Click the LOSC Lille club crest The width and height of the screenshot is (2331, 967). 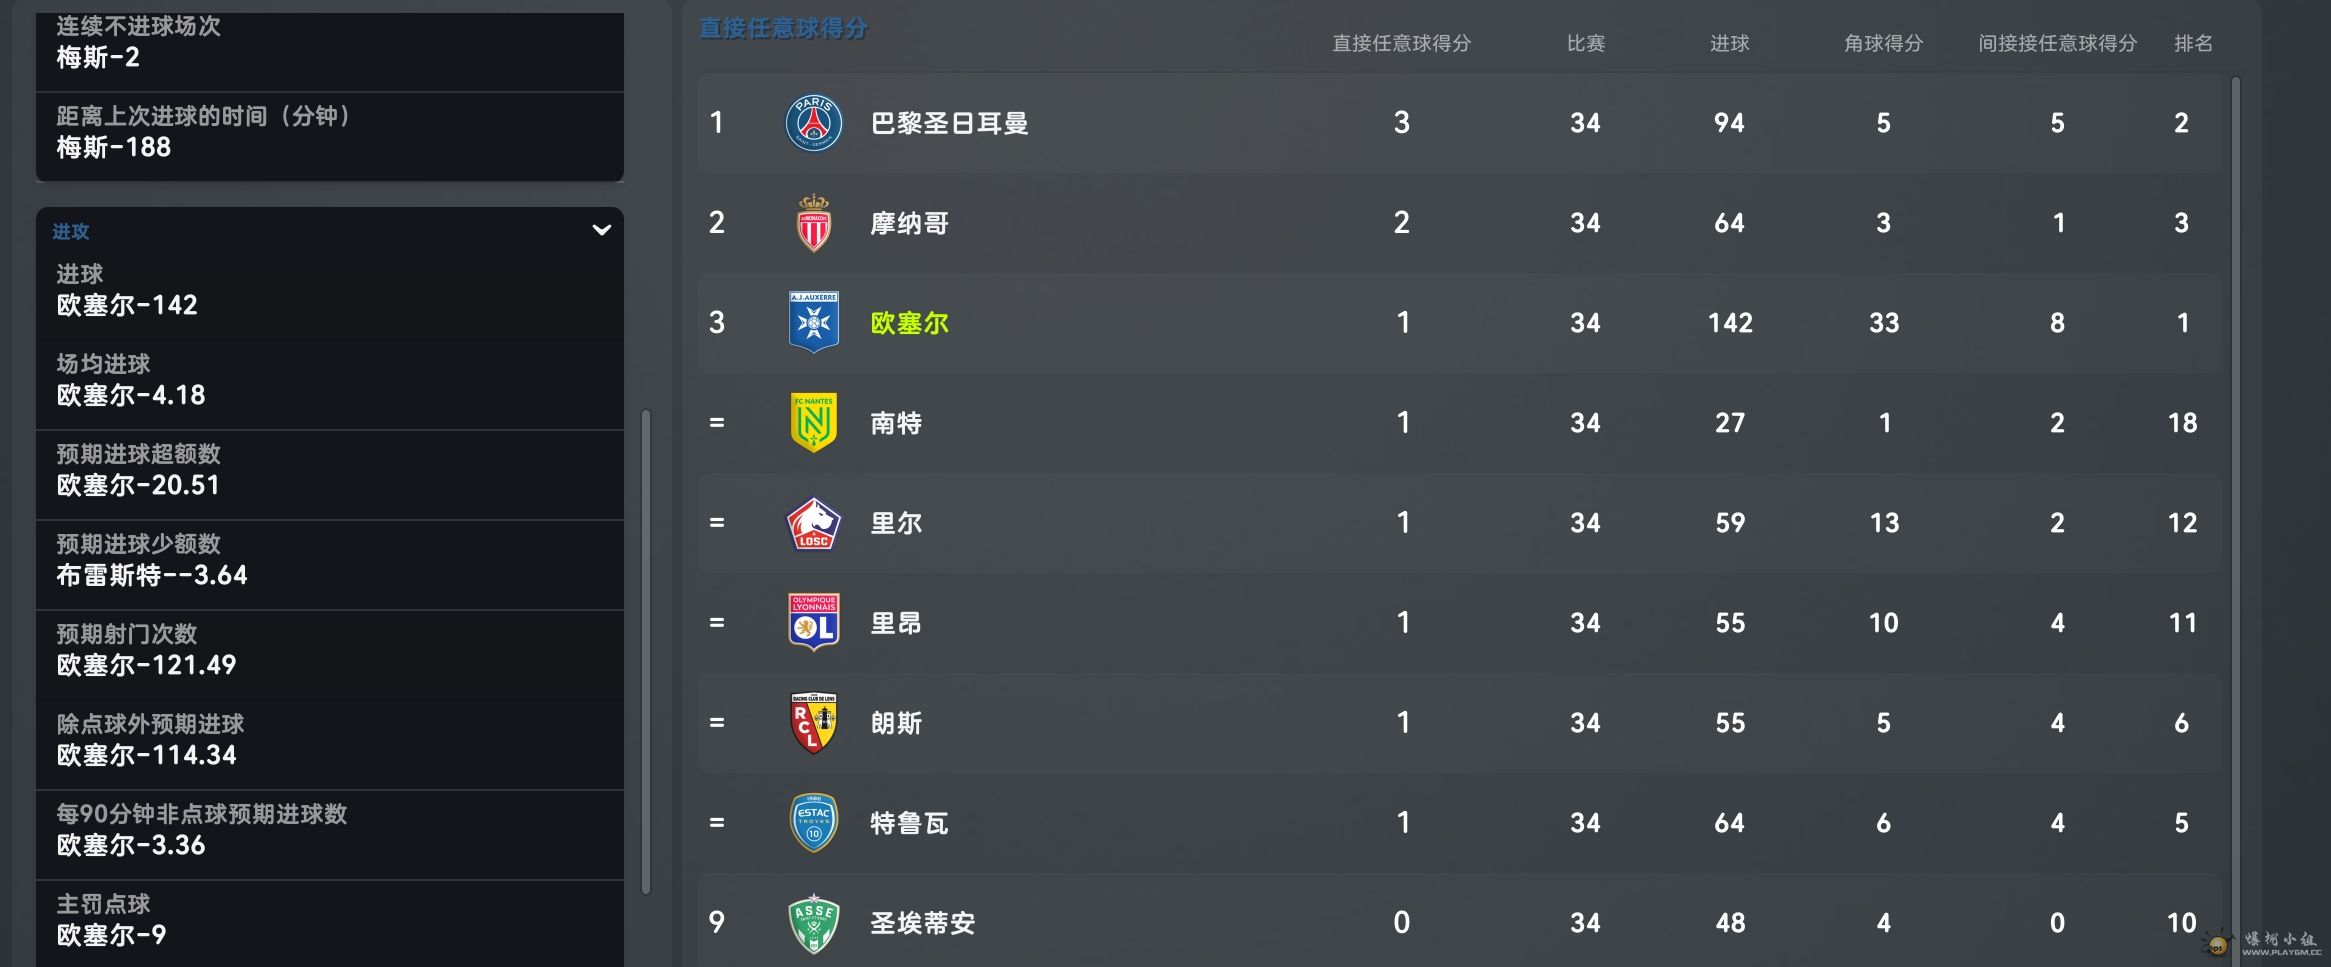coord(814,523)
